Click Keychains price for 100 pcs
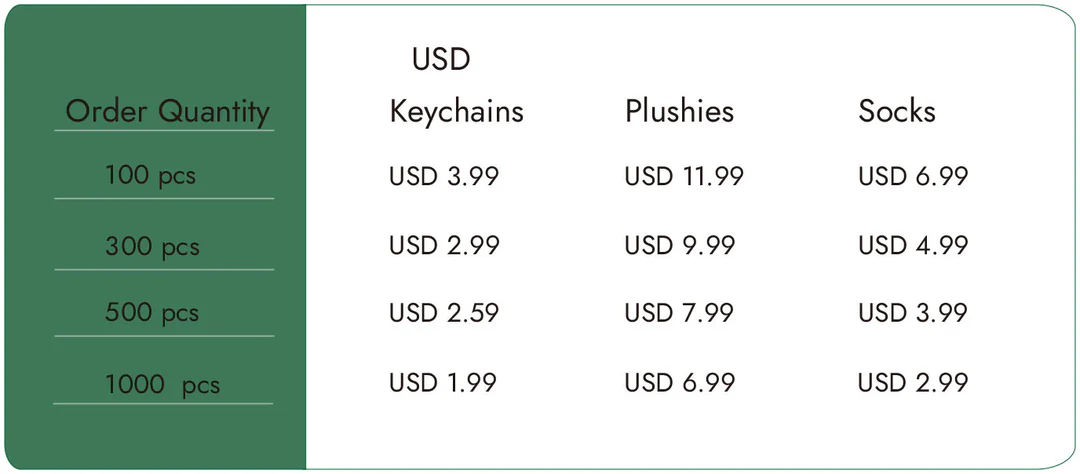Viewport: 1080px width, 474px height. 443,177
